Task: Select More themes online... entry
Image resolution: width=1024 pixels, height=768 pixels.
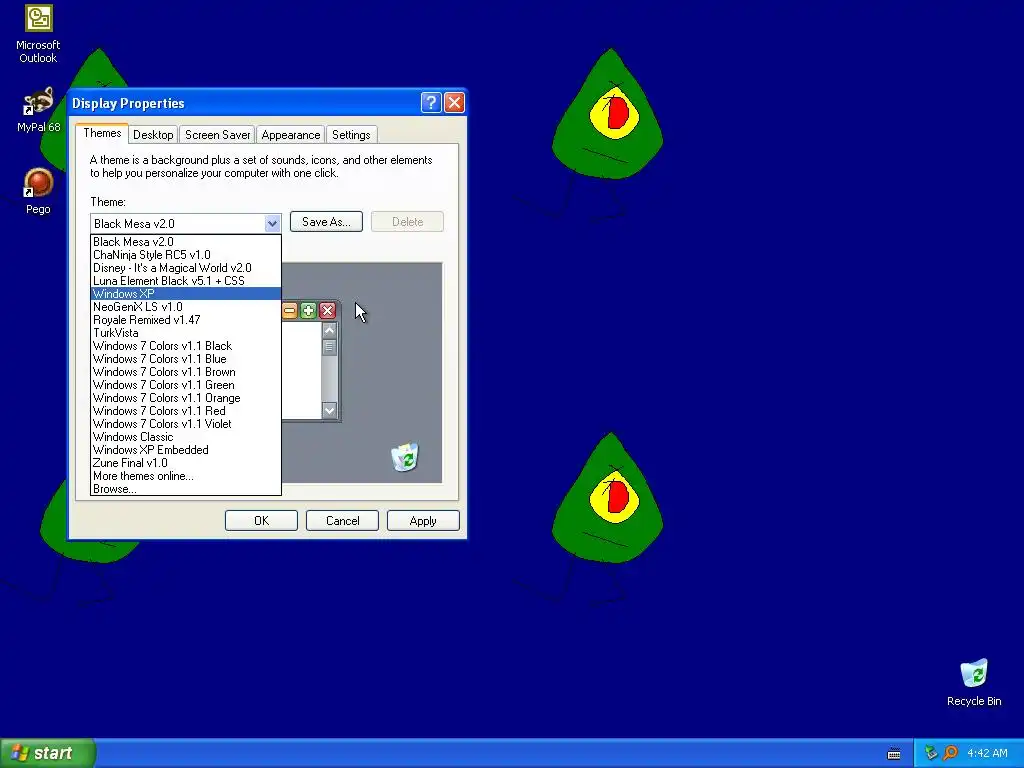Action: (185, 476)
